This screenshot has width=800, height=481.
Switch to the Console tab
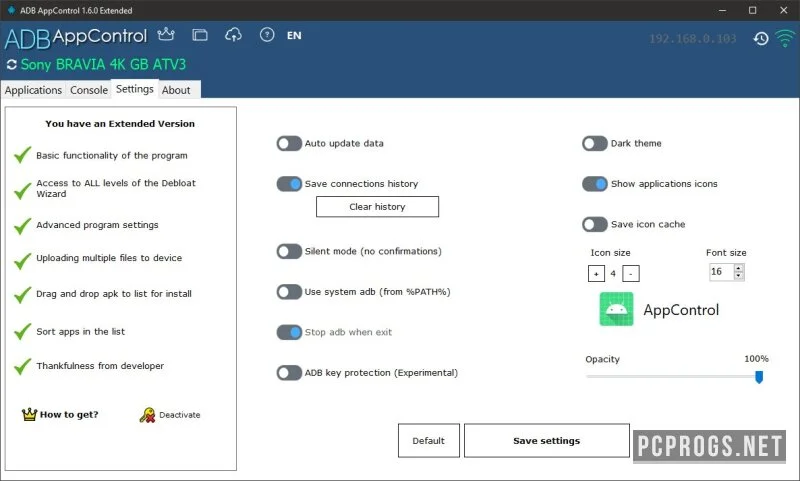[x=89, y=90]
